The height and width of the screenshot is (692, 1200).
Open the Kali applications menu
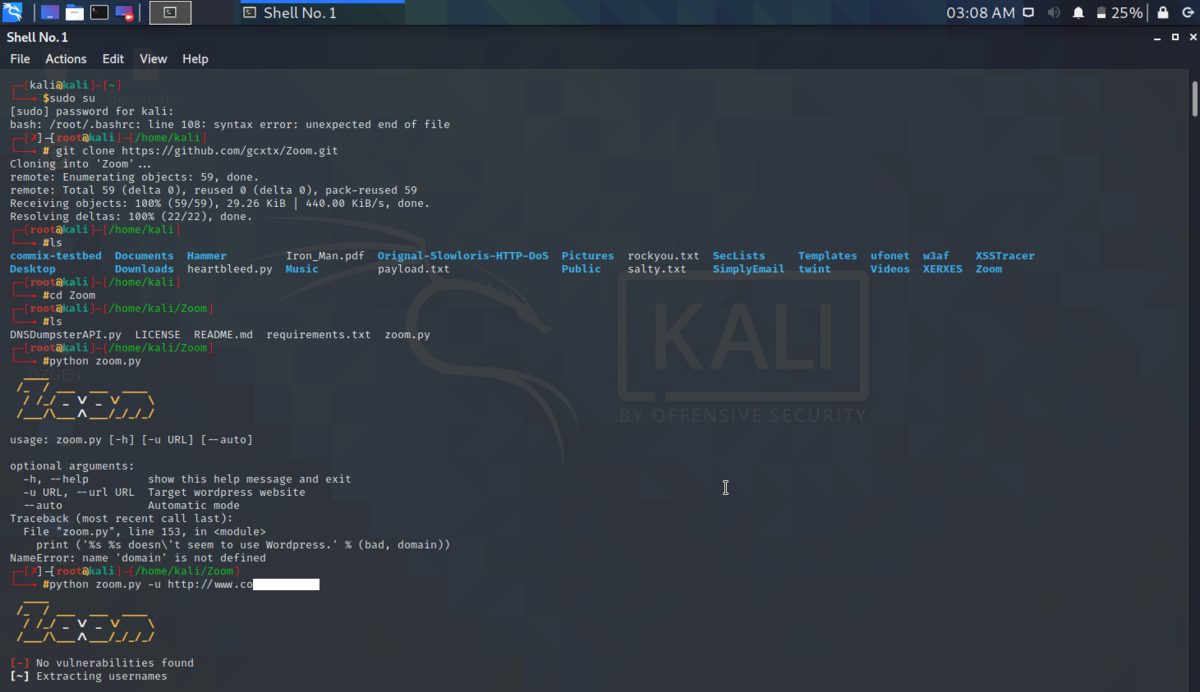coord(13,13)
